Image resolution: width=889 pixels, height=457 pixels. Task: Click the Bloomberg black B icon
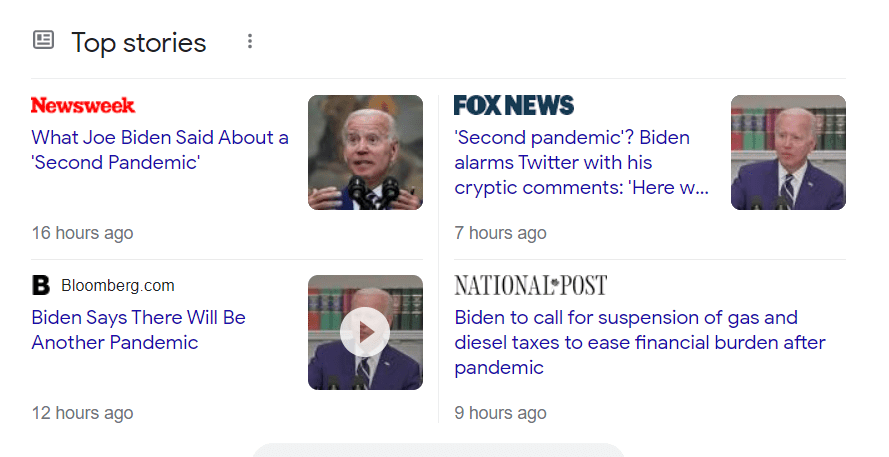[x=41, y=286]
